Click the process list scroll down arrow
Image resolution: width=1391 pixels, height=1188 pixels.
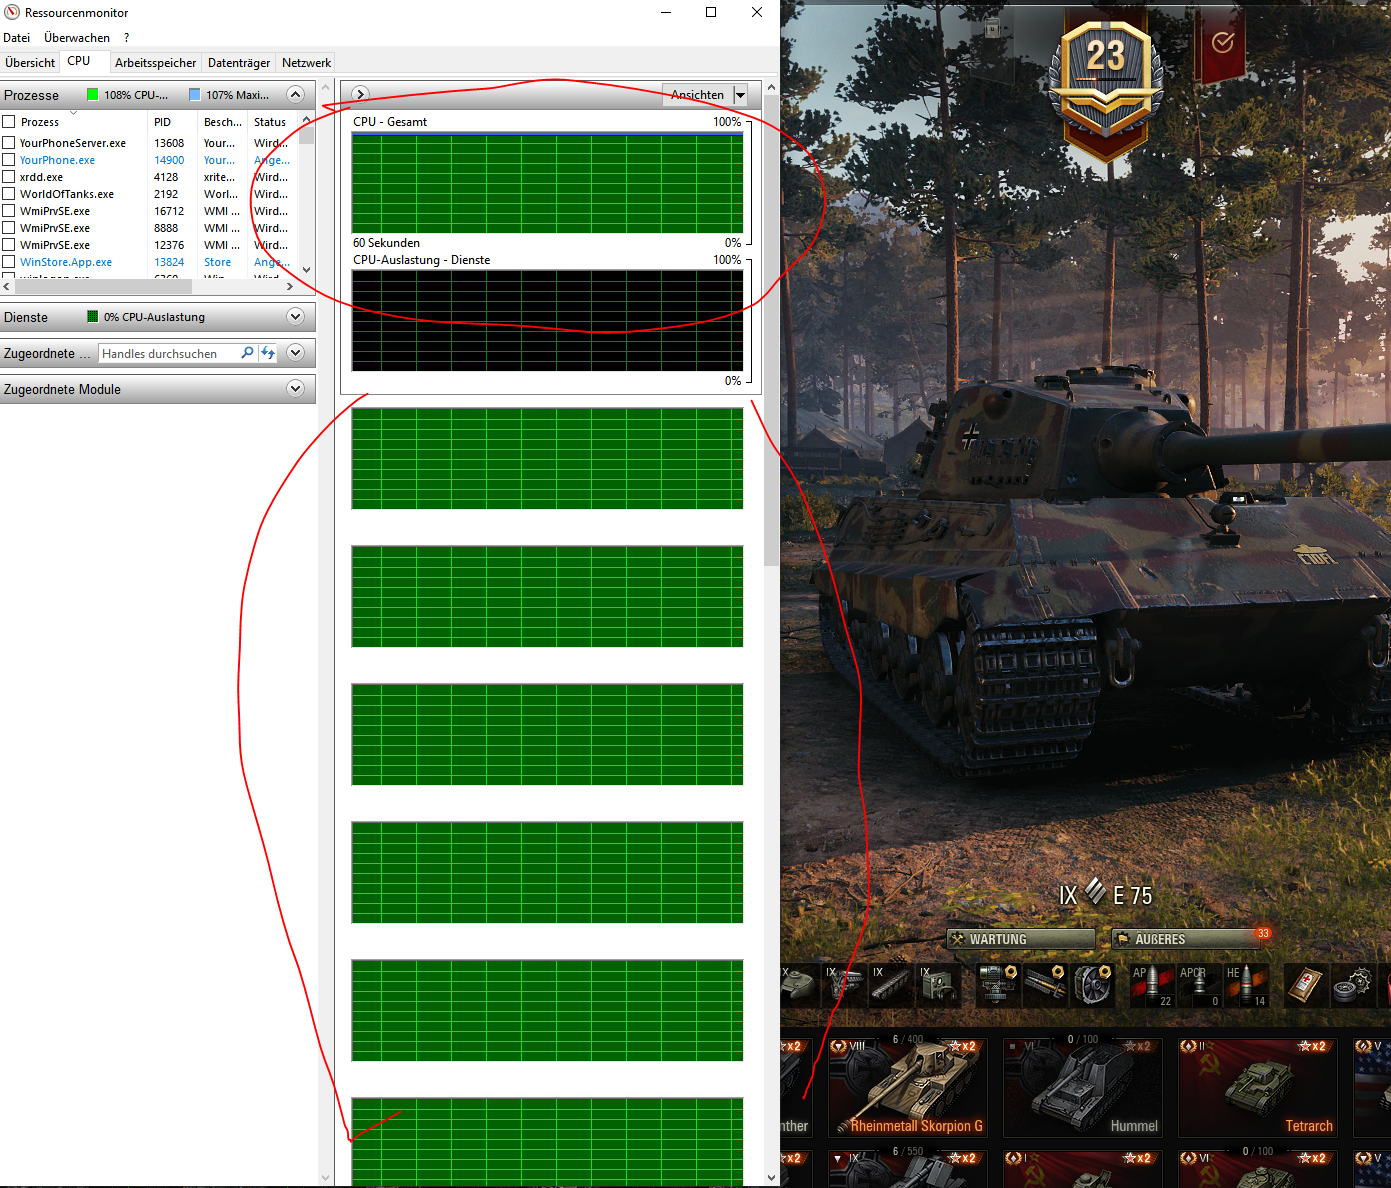pyautogui.click(x=306, y=270)
